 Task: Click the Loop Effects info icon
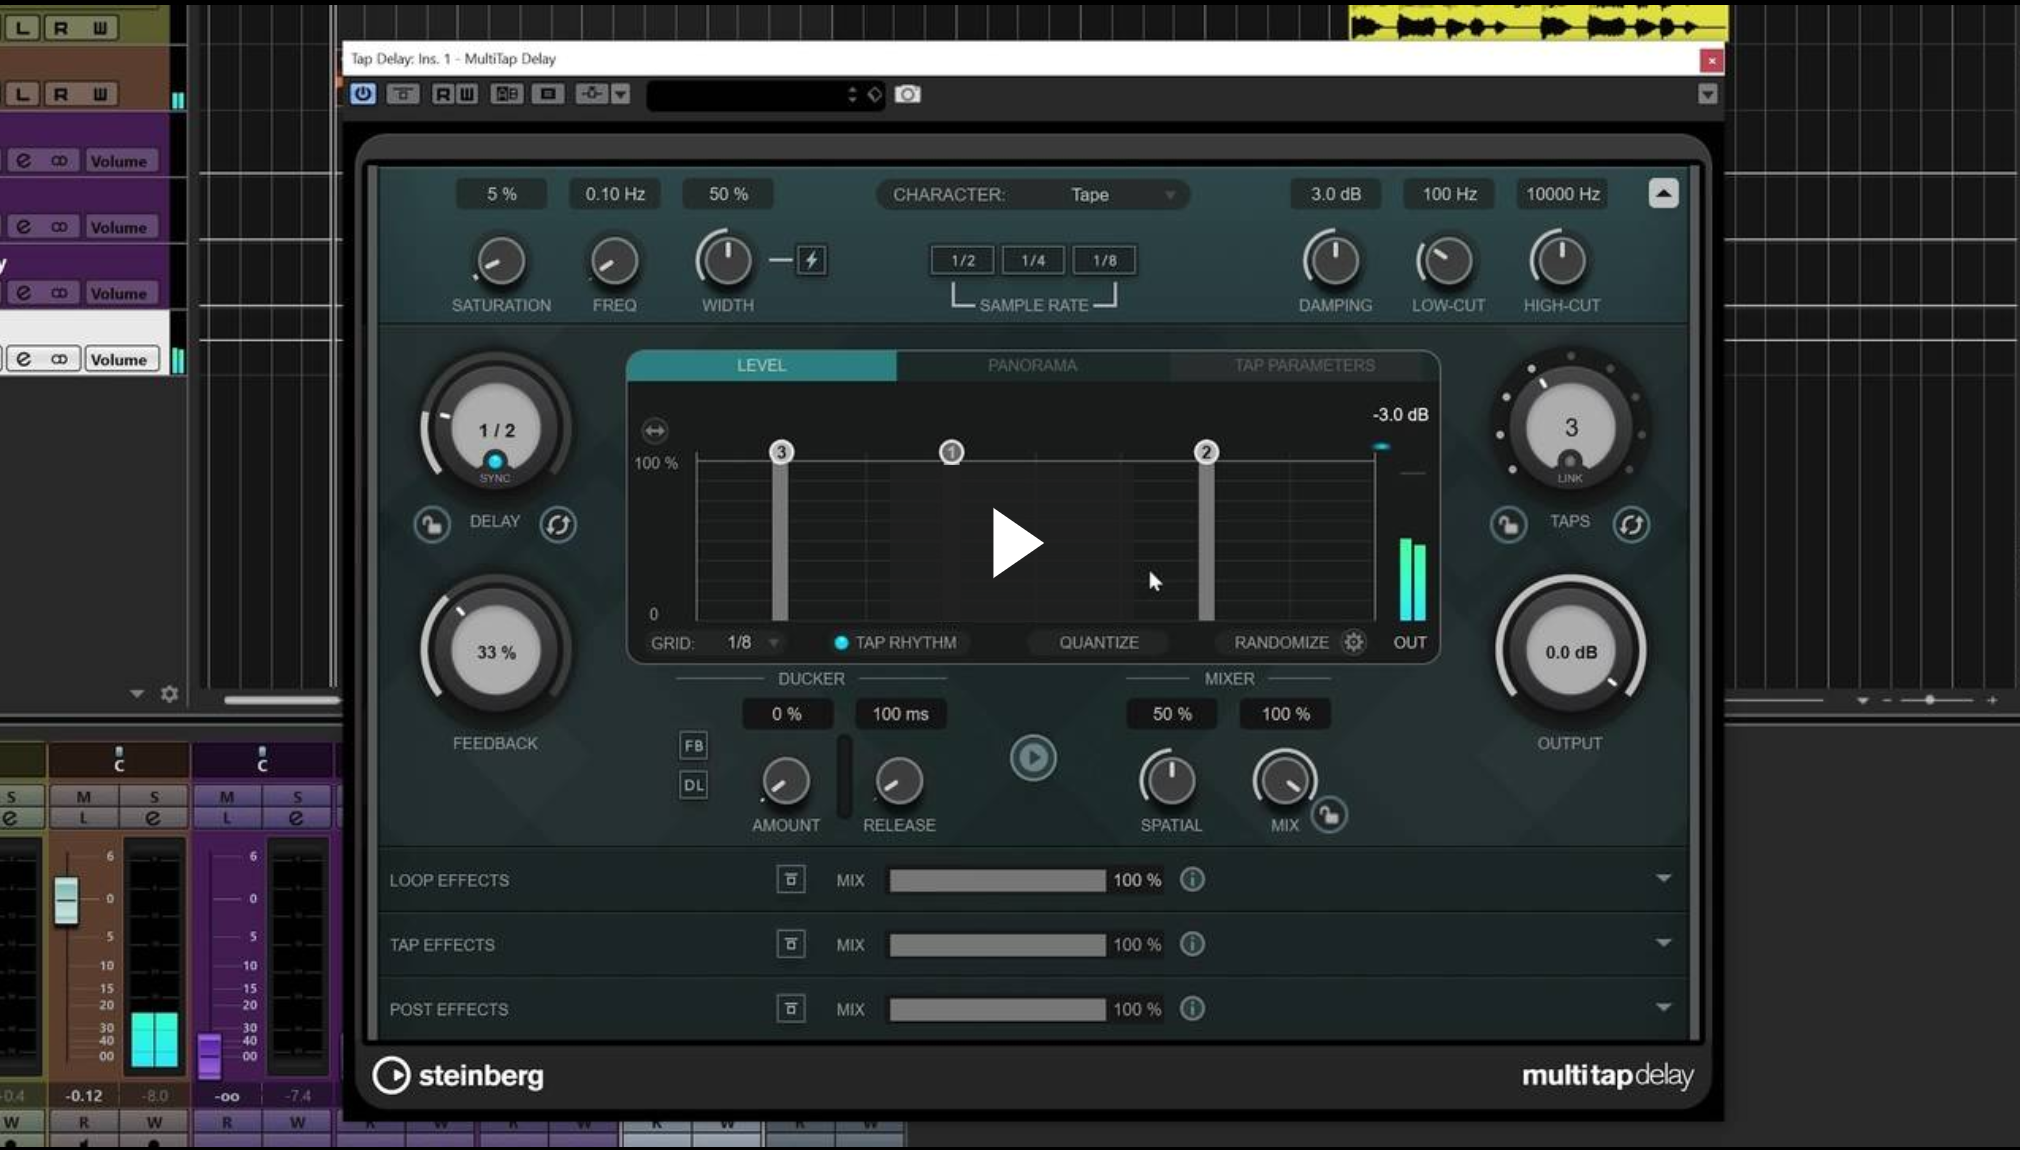tap(1192, 880)
